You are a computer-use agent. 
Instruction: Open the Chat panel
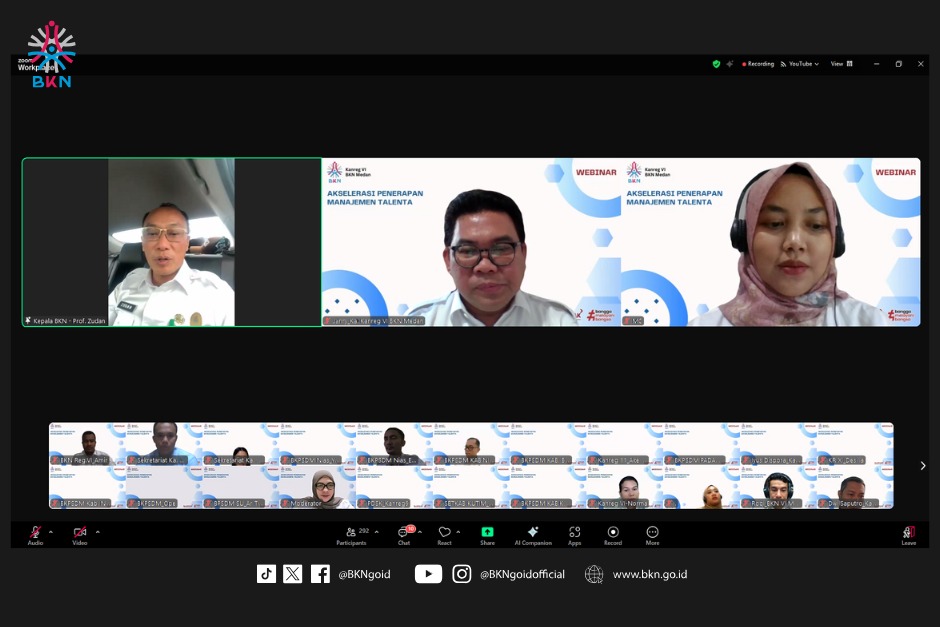coord(404,534)
